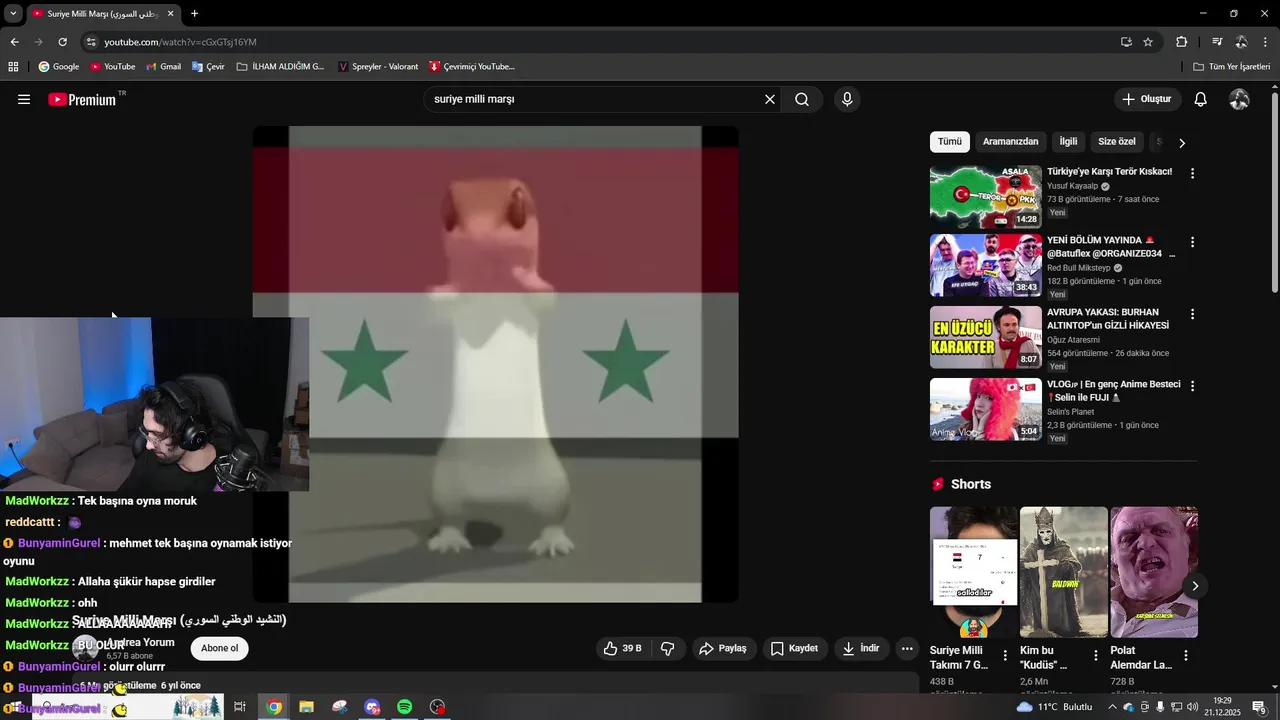Viewport: 1280px width, 720px height.
Task: Open options for Türkiye'ye Karşı Terör video
Action: coord(1192,173)
